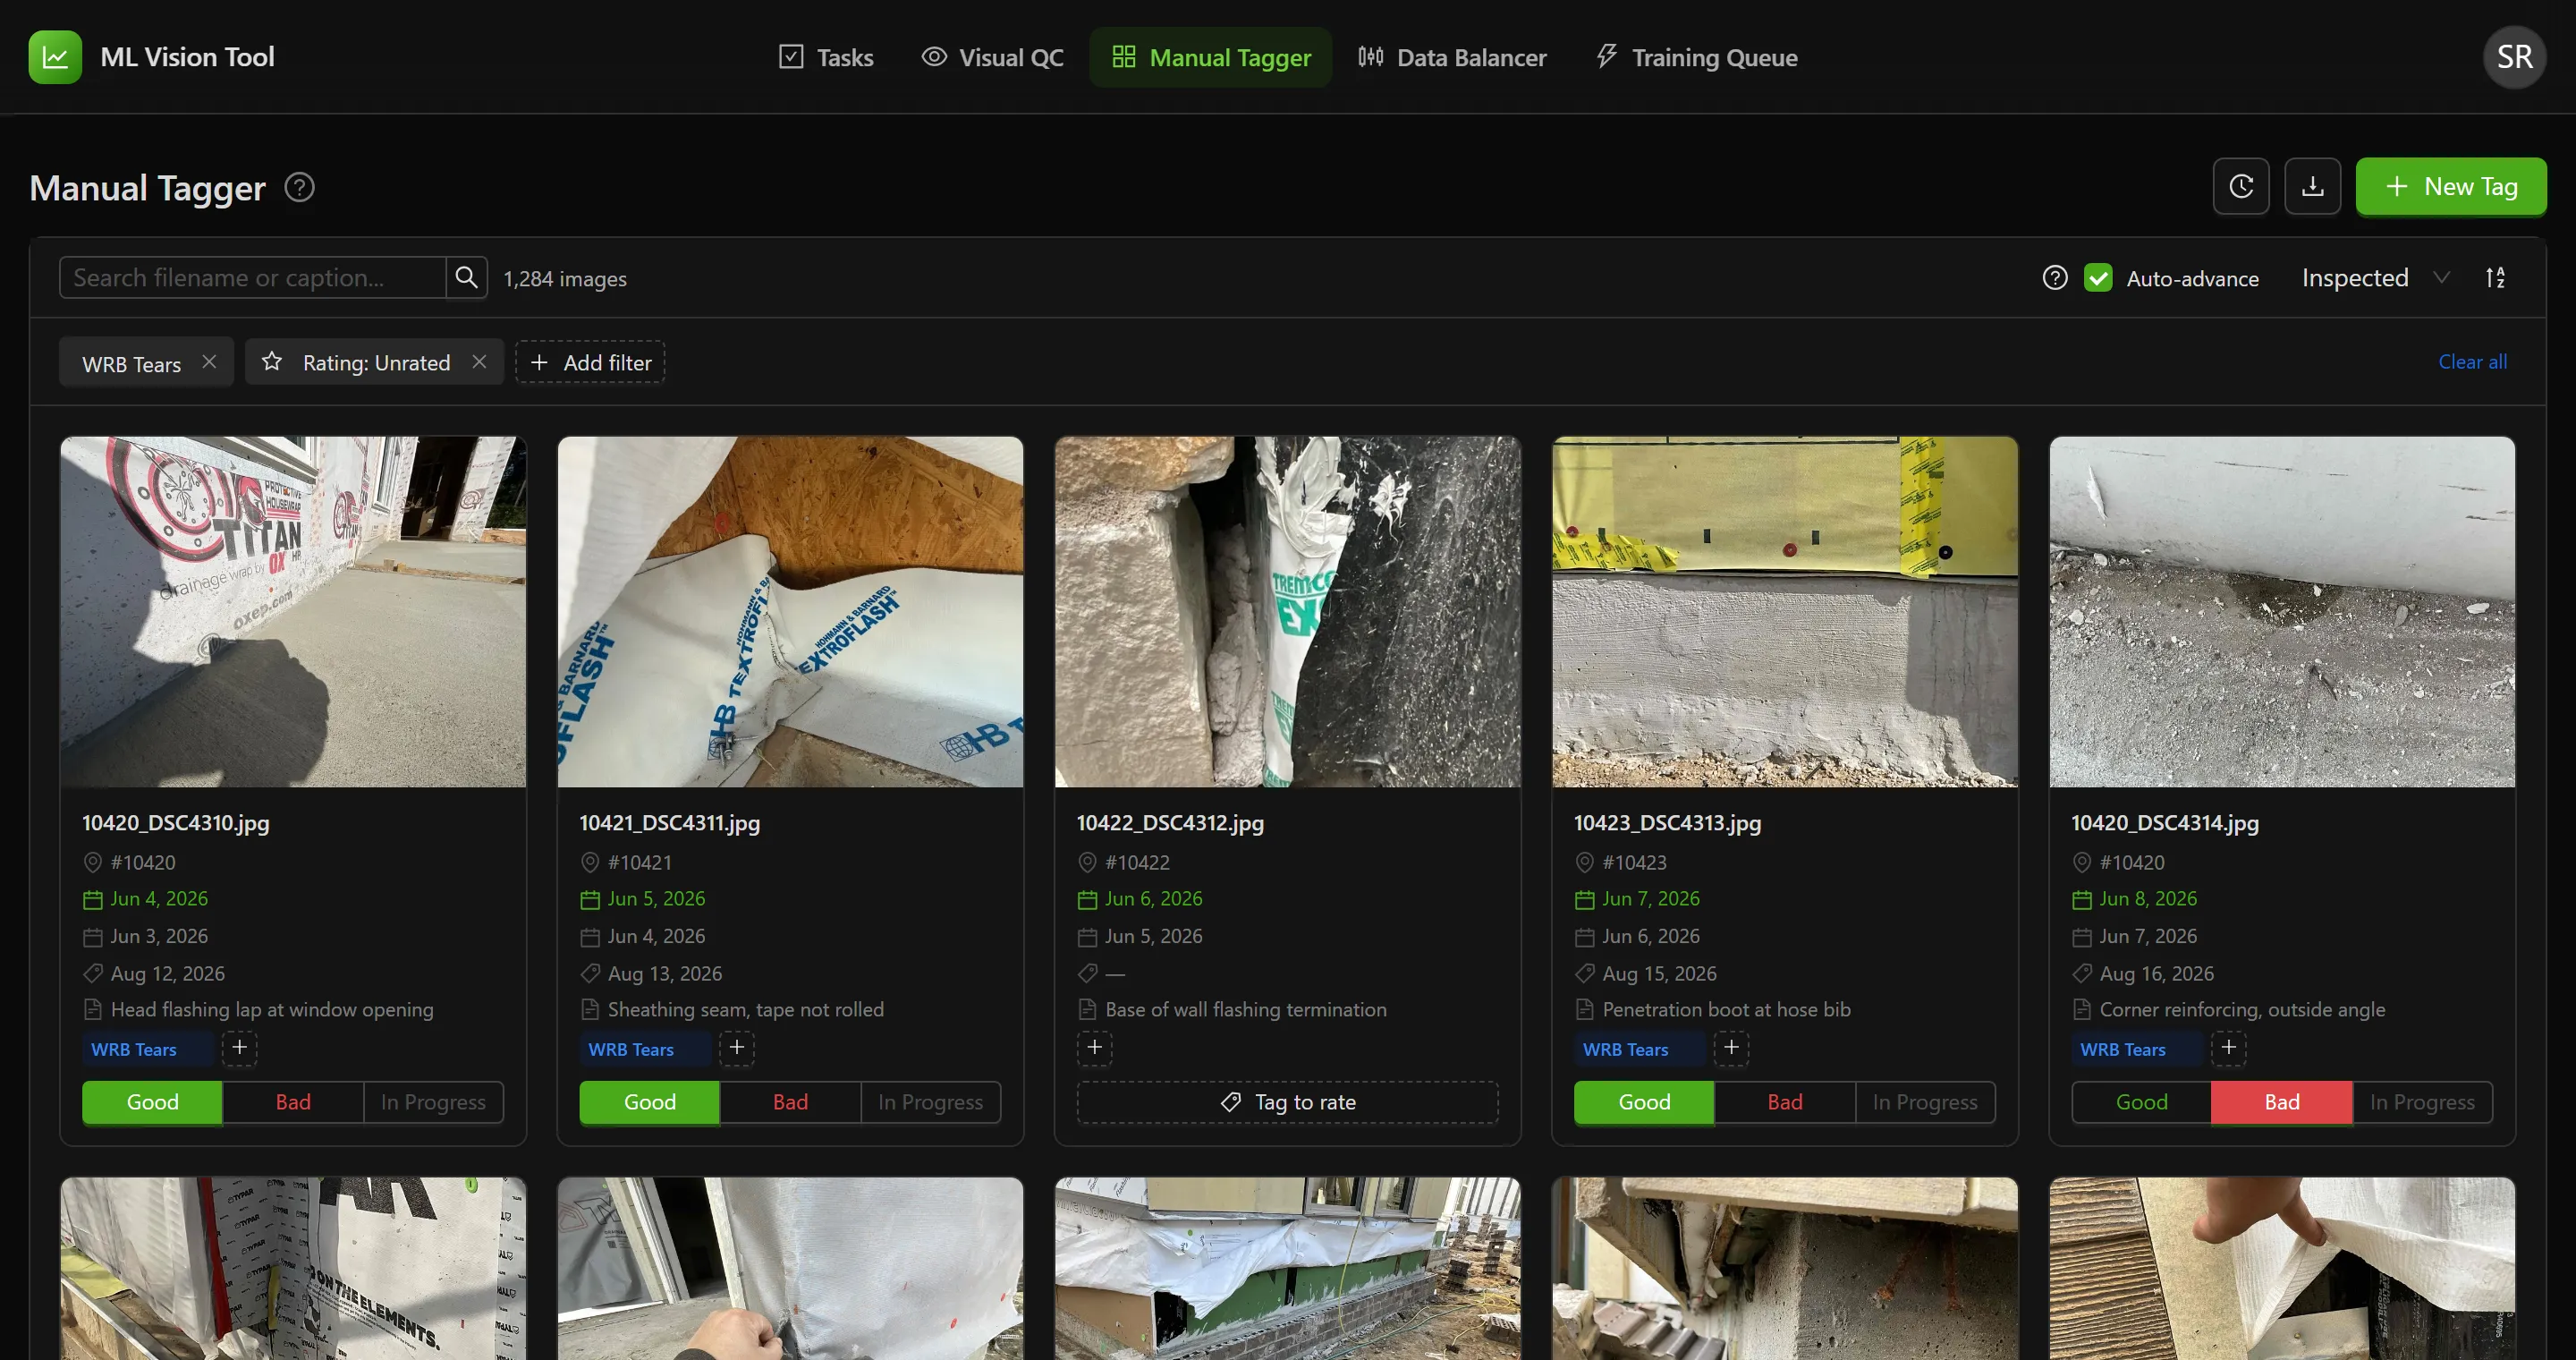Focus the Search filename or caption field
Screen dimensions: 2576x1360
tap(252, 277)
